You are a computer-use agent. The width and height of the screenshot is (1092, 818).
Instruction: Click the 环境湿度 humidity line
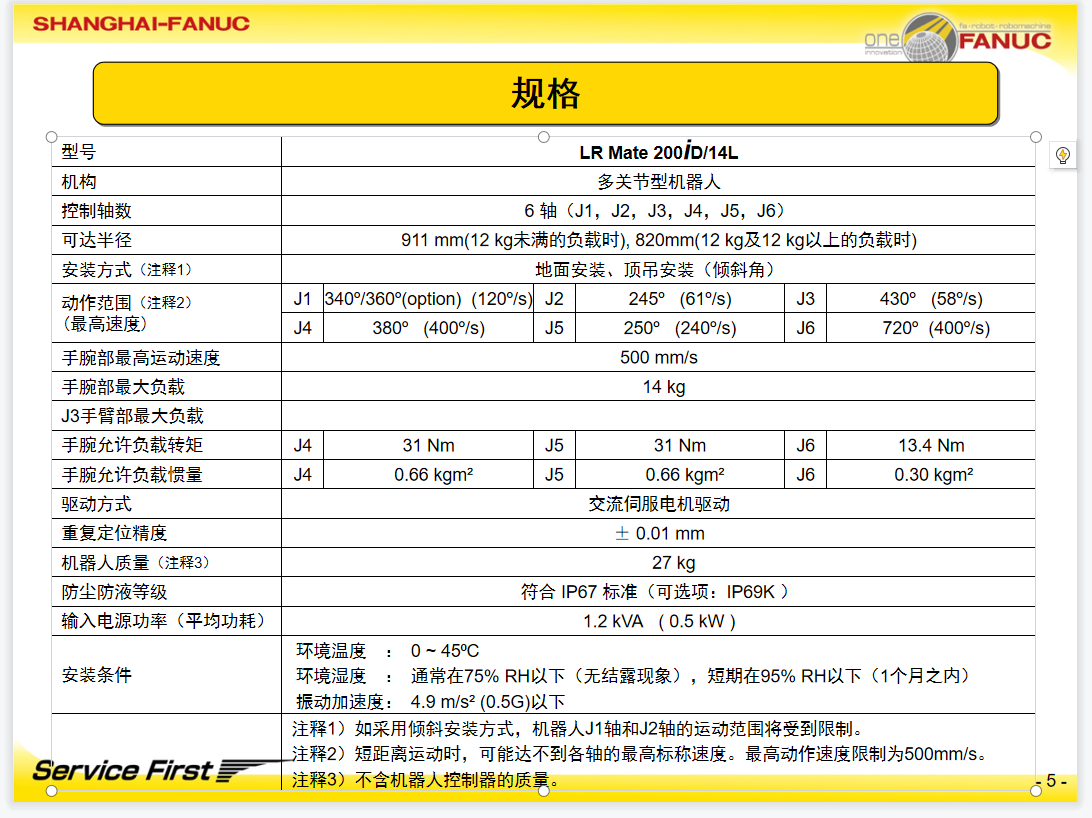point(632,676)
